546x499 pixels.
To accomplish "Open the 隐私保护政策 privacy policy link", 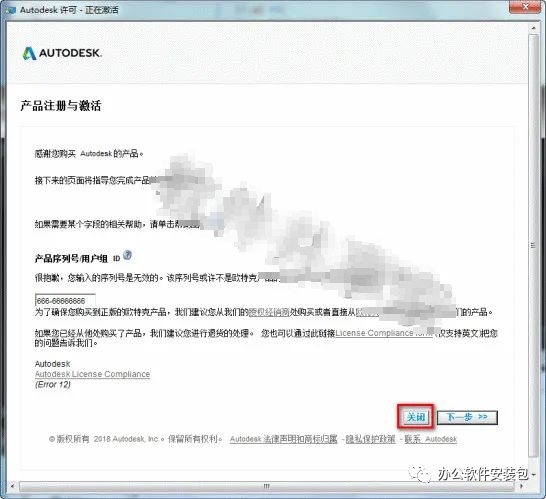I will click(x=370, y=439).
